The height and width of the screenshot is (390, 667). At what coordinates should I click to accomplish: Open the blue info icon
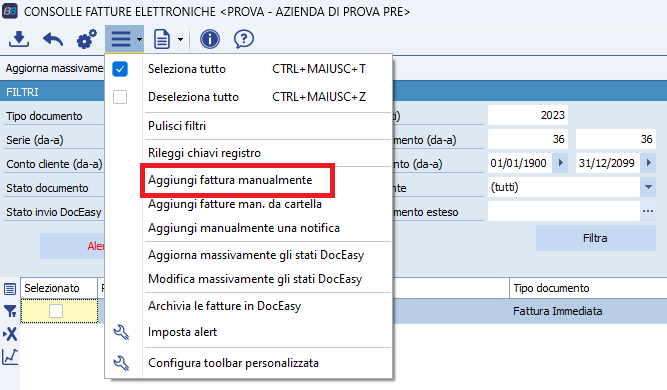click(210, 39)
